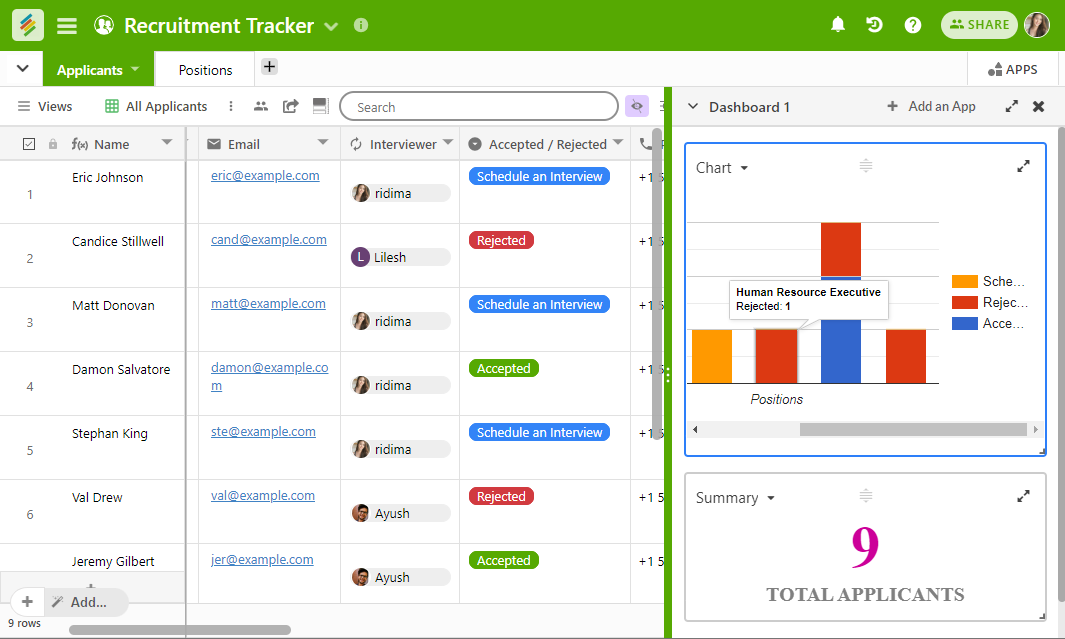Click in the Search field
Image resolution: width=1065 pixels, height=639 pixels.
tap(479, 107)
